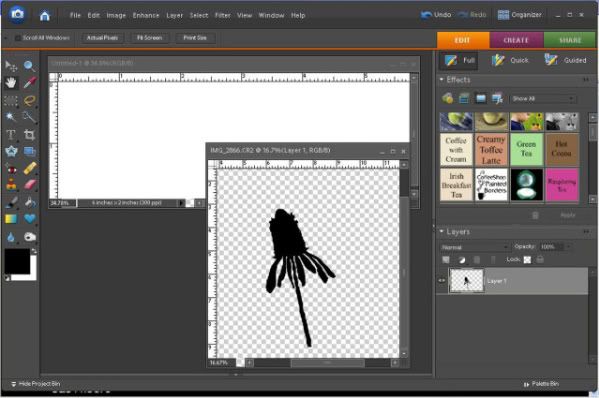
Task: Open Untitled-1 status bar info arrow
Action: pos(181,203)
